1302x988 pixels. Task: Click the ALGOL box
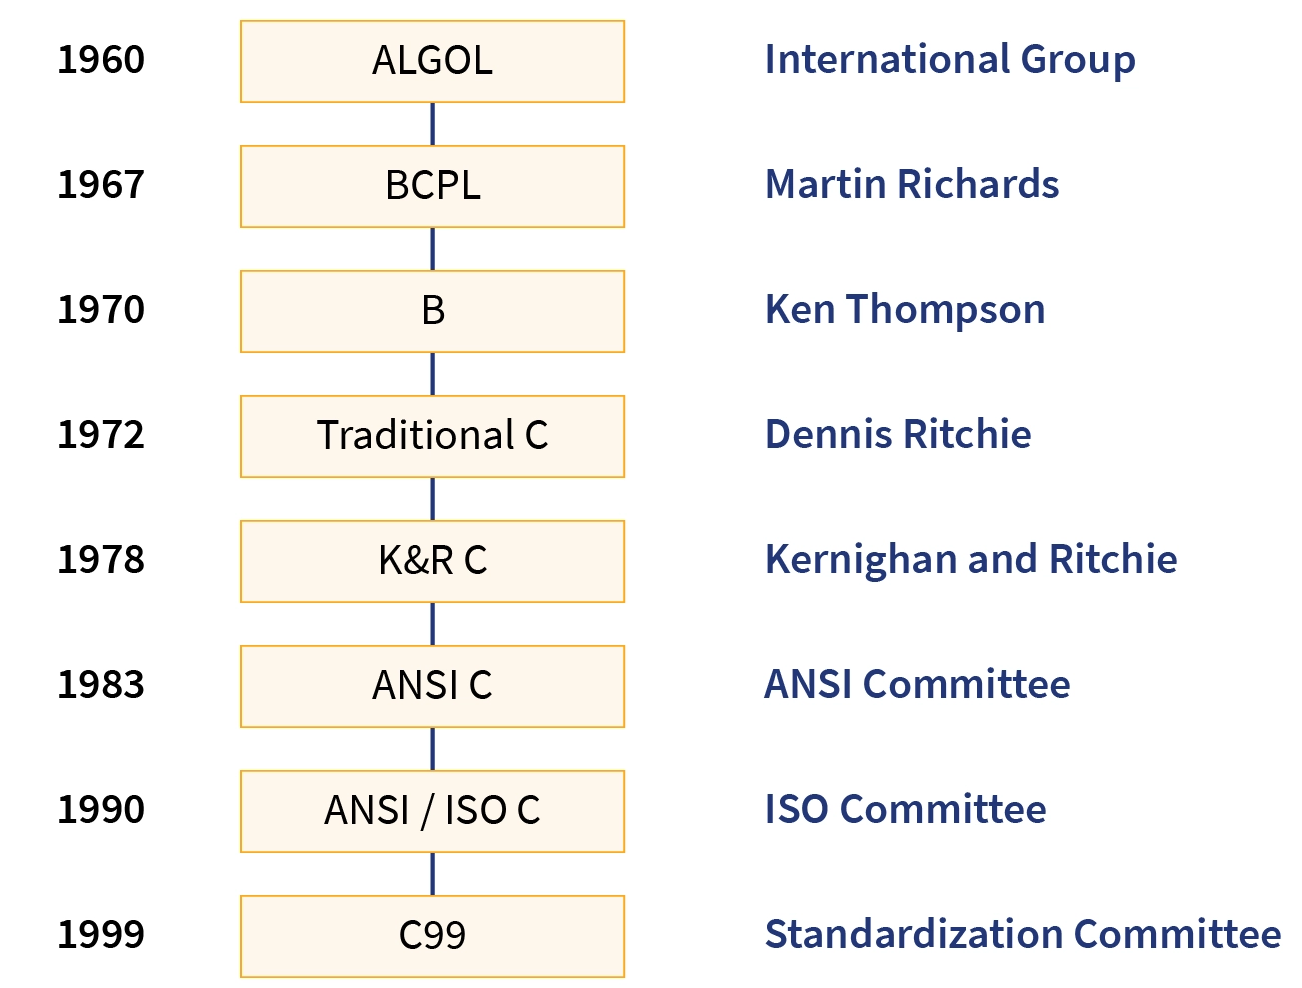432,61
